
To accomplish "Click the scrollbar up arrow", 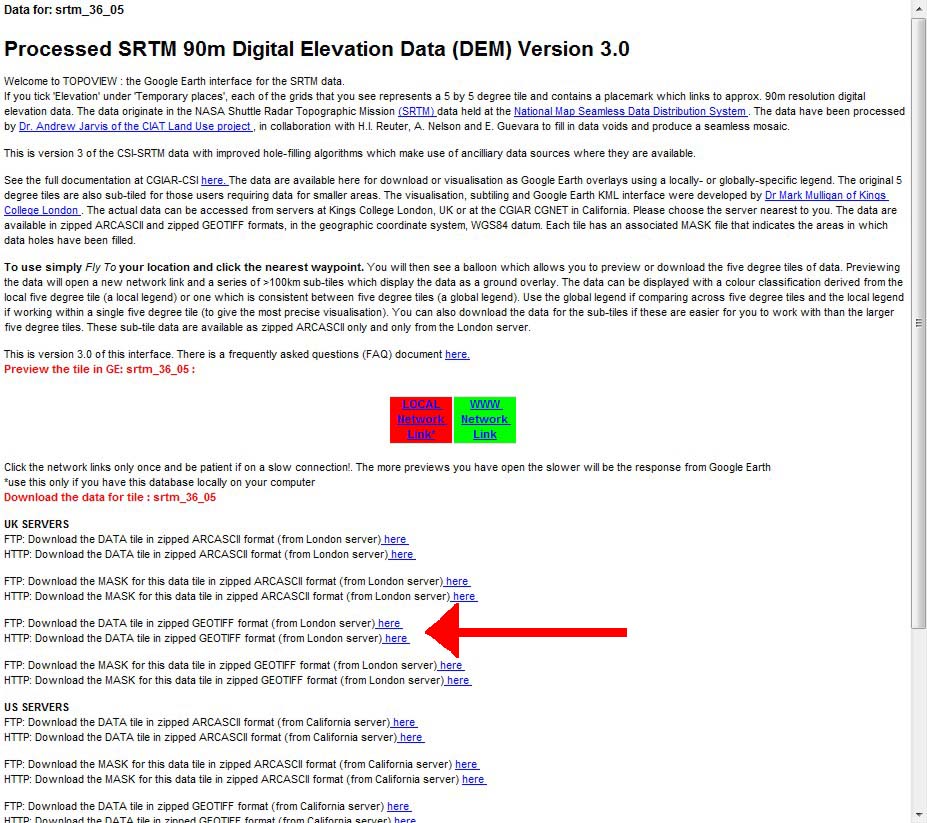I will tap(919, 9).
